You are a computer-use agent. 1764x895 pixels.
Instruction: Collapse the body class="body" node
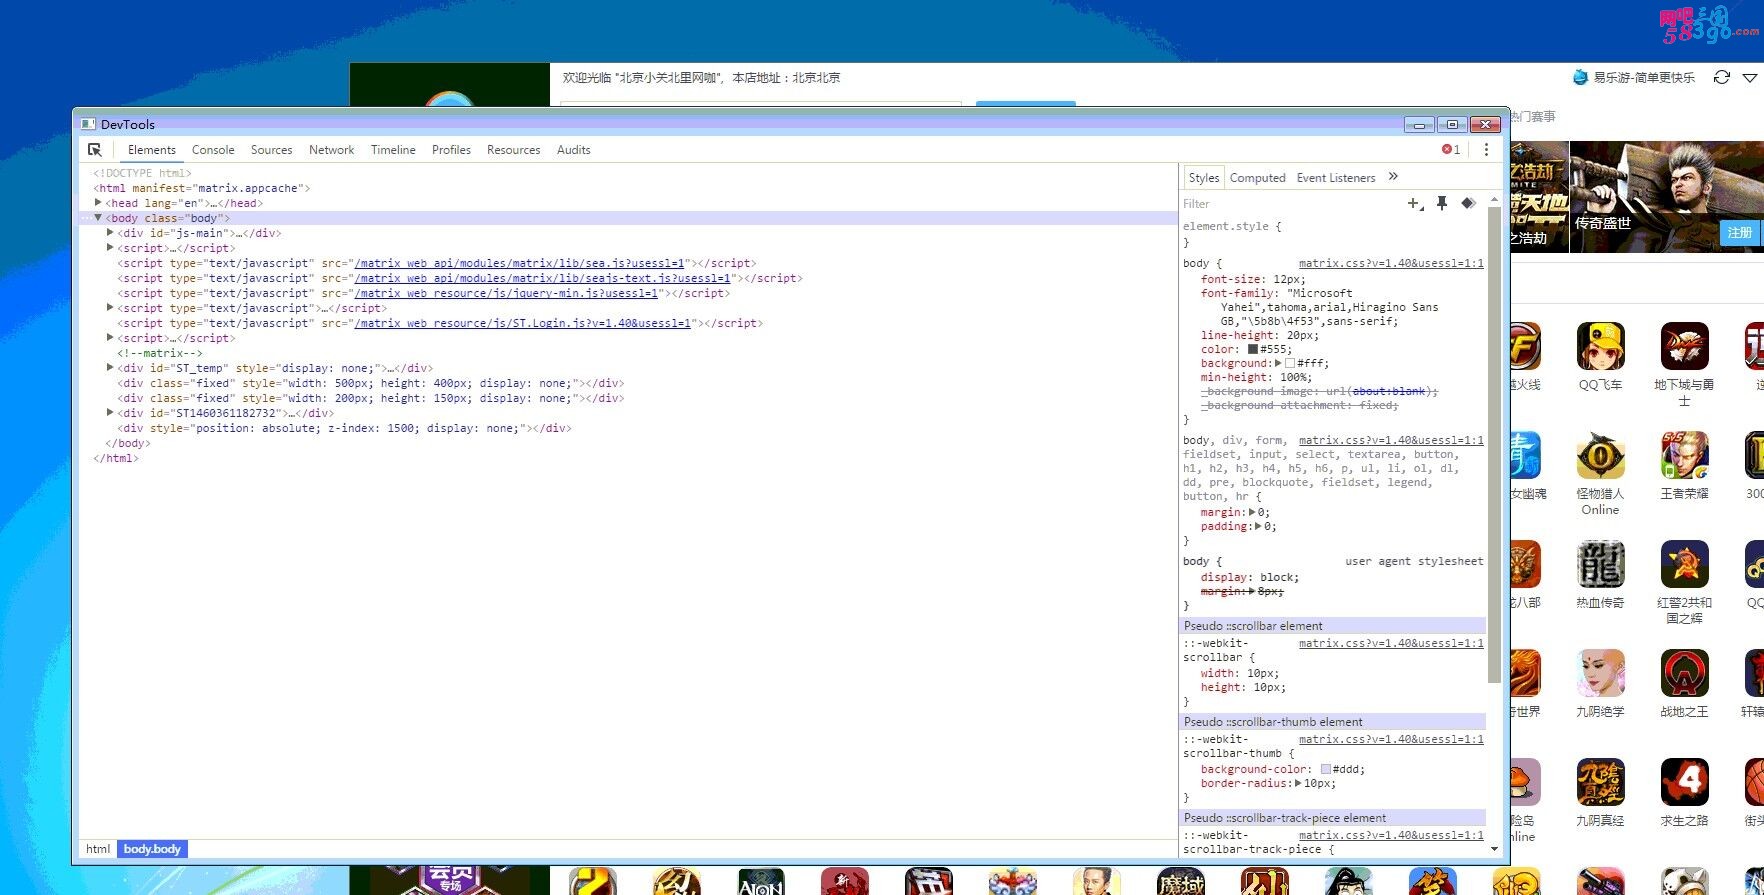[98, 217]
